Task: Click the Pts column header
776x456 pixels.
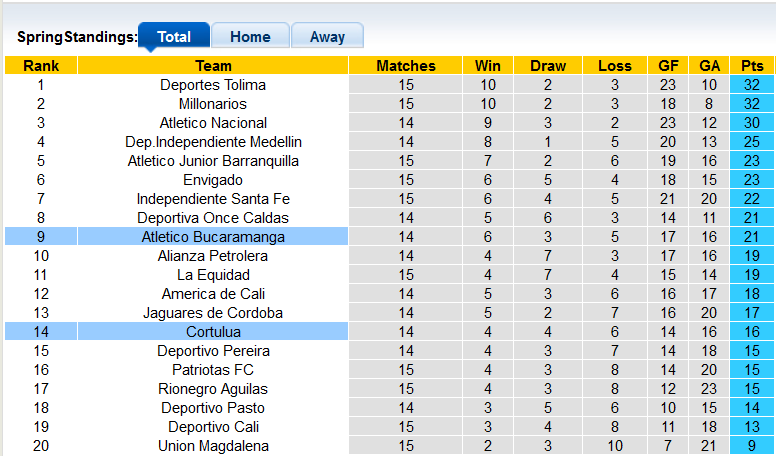Action: pos(752,66)
